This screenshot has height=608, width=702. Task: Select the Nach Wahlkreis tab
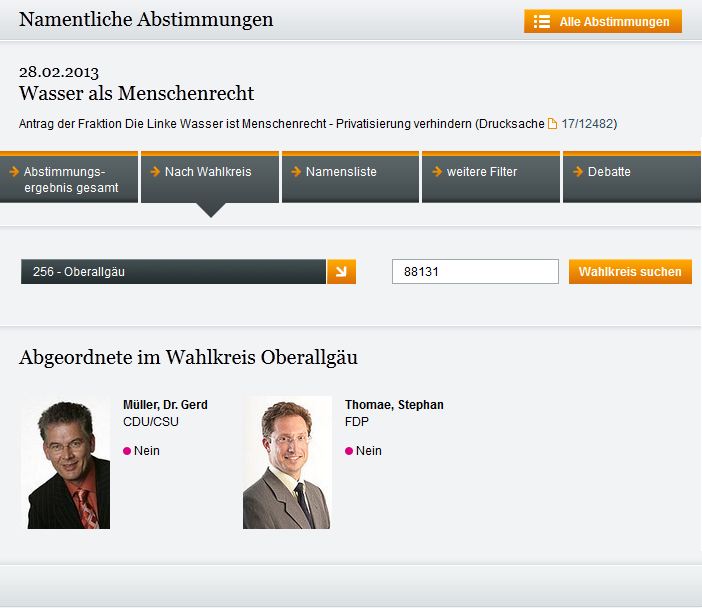tap(209, 172)
